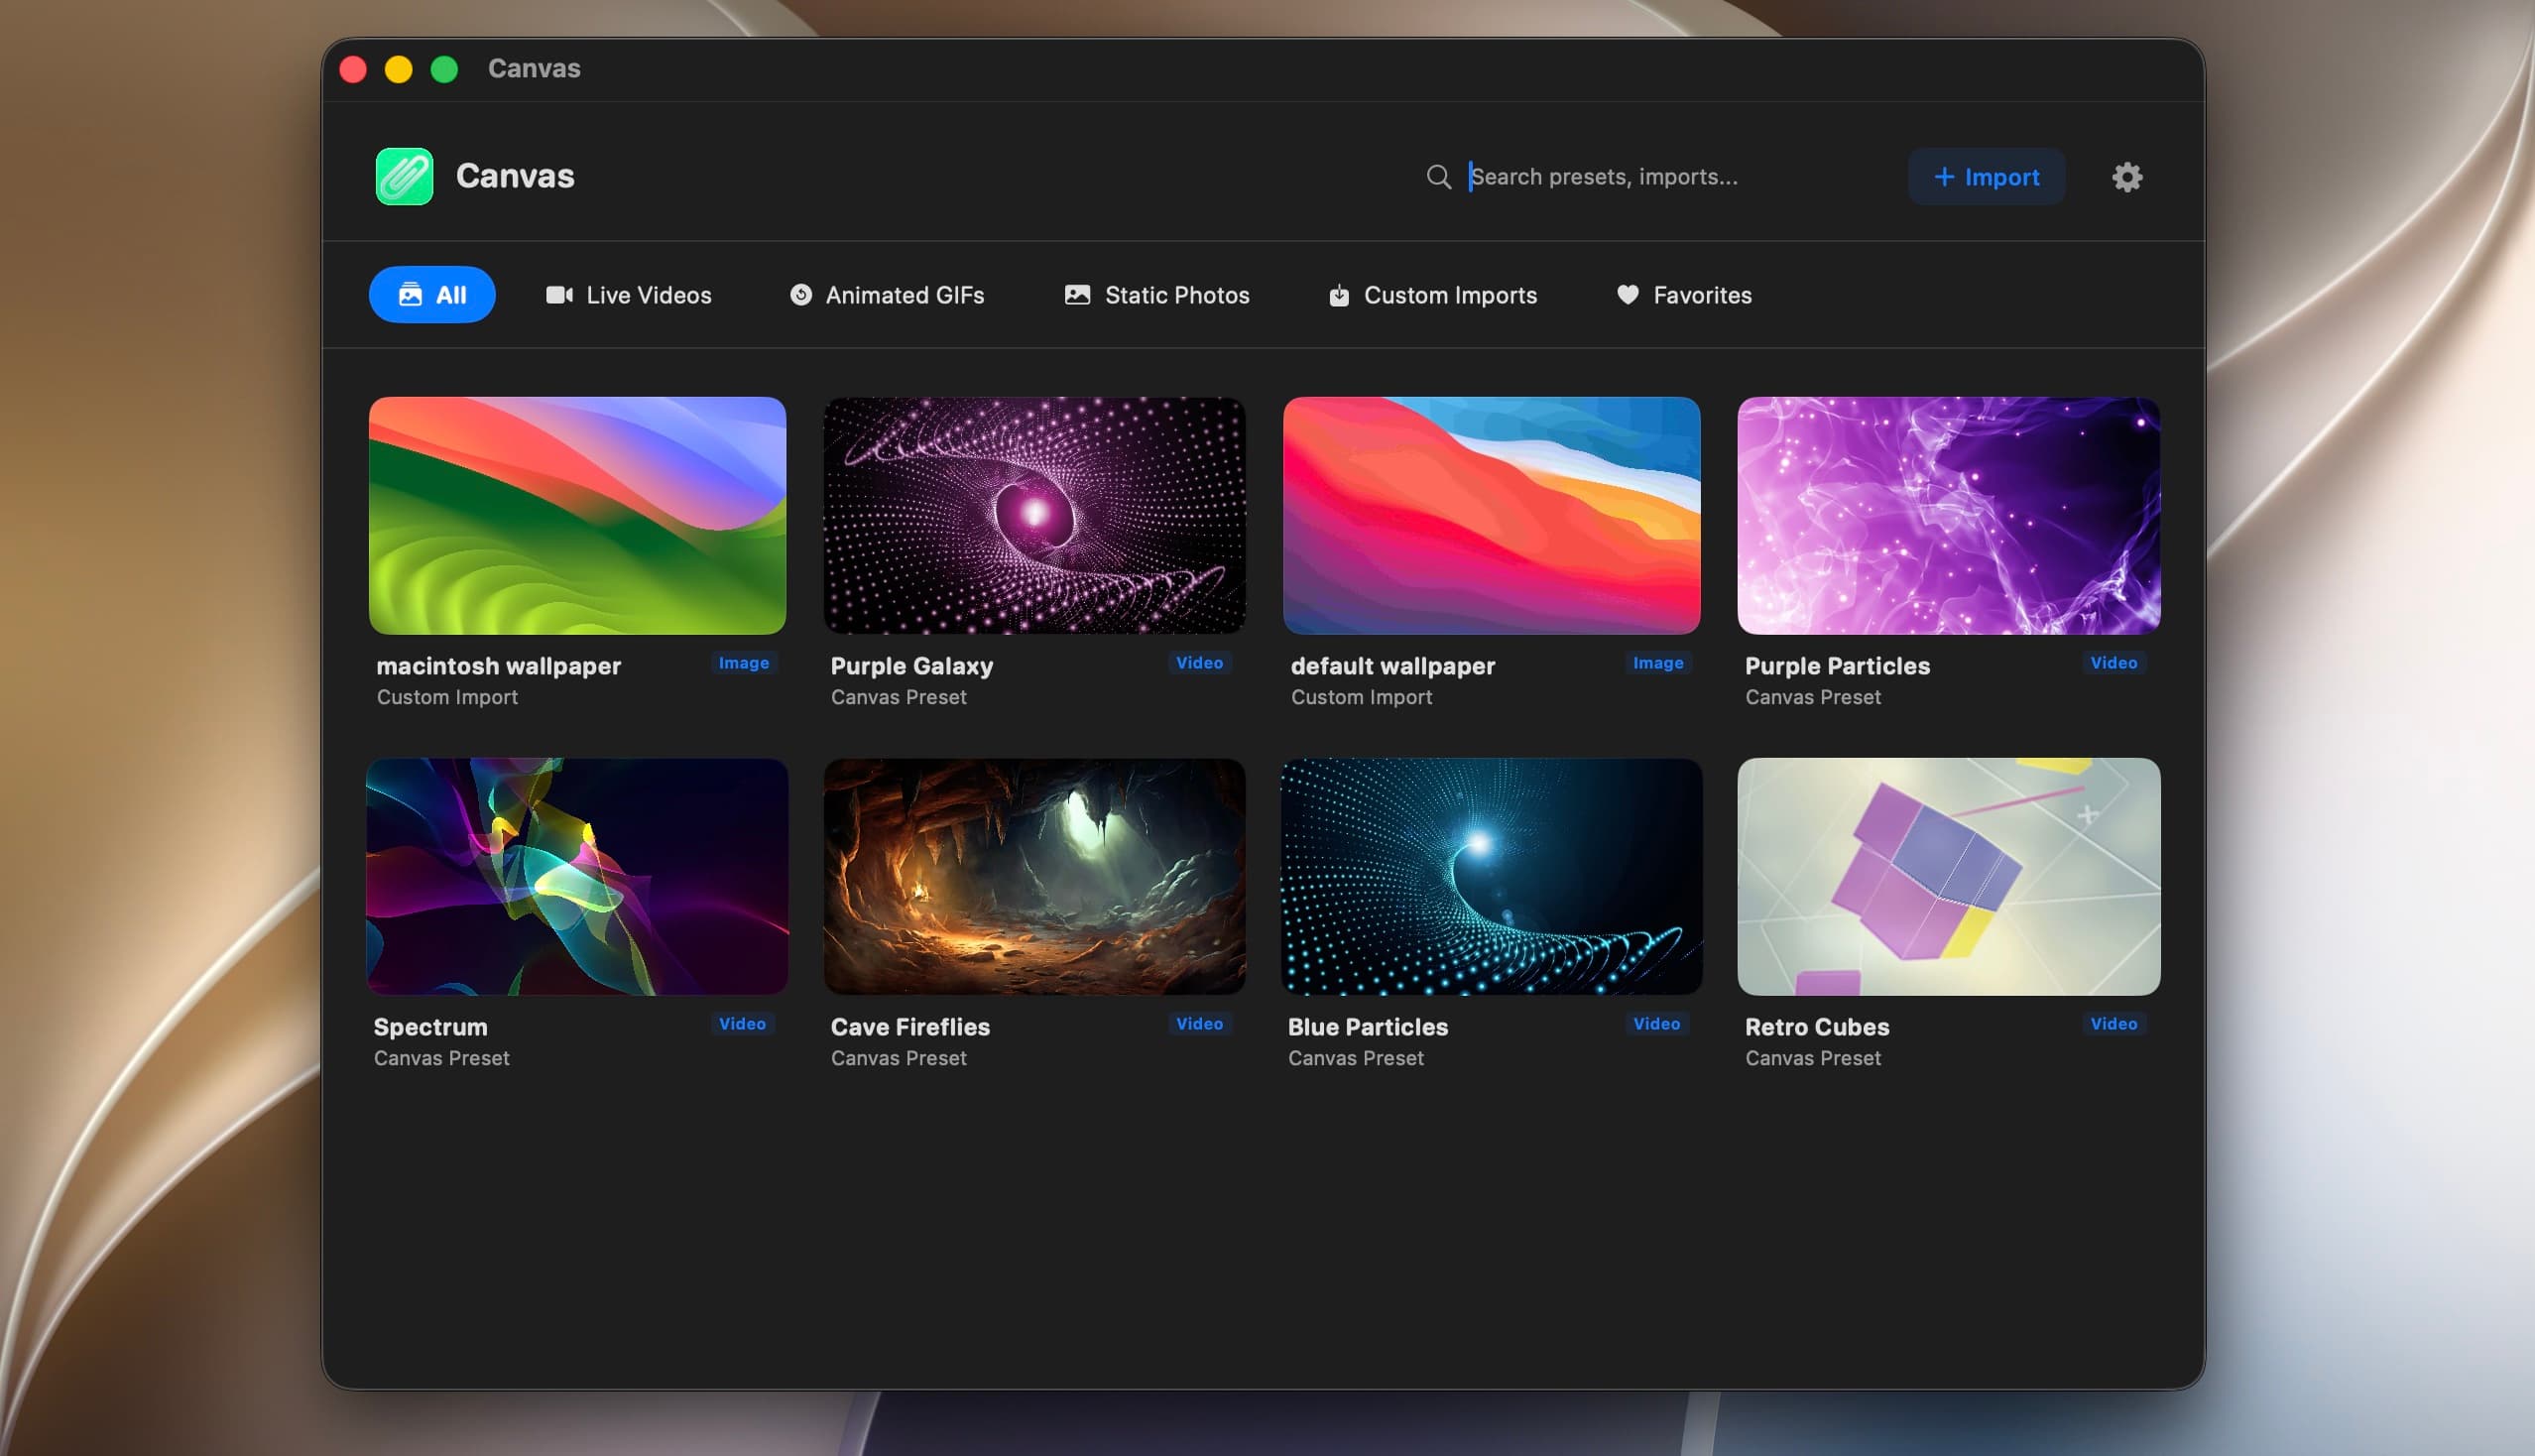Select the All tab

432,295
